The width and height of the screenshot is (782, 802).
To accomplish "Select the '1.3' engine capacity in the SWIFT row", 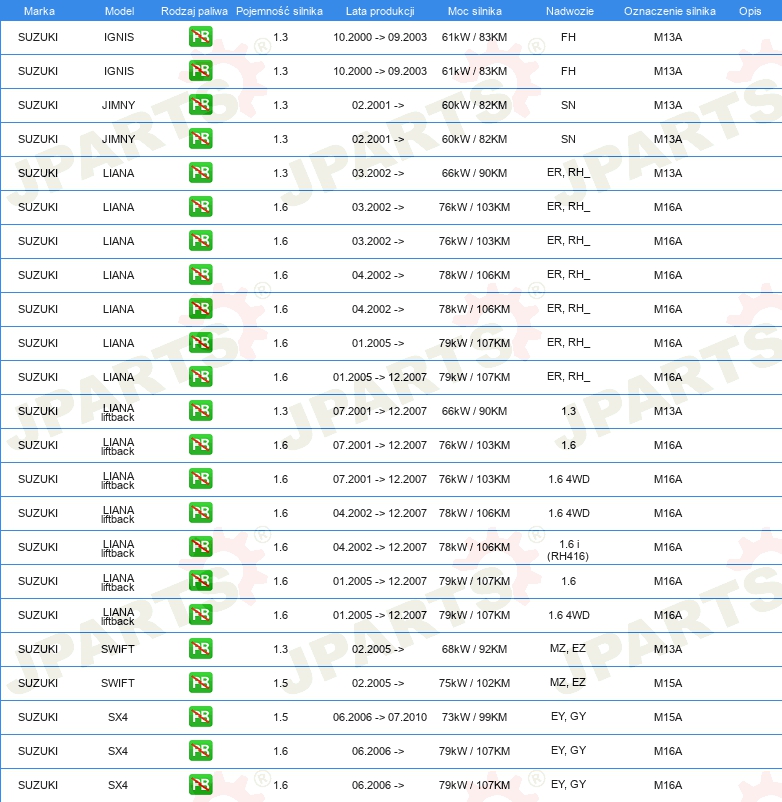I will pyautogui.click(x=281, y=649).
